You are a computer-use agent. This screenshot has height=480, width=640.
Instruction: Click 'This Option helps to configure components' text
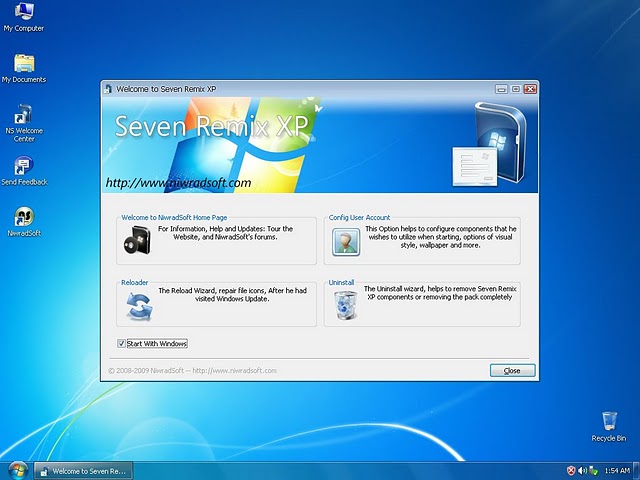click(440, 237)
